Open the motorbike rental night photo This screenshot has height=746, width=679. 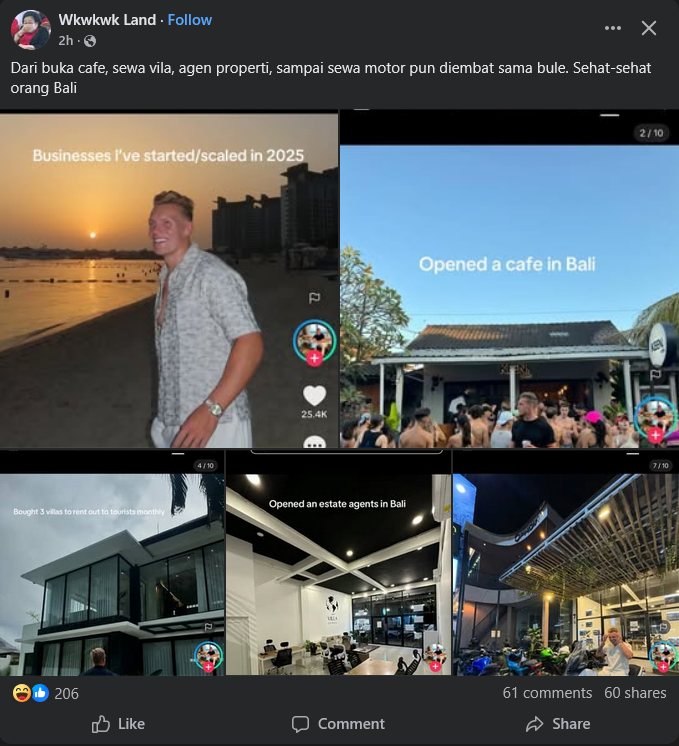click(x=566, y=562)
